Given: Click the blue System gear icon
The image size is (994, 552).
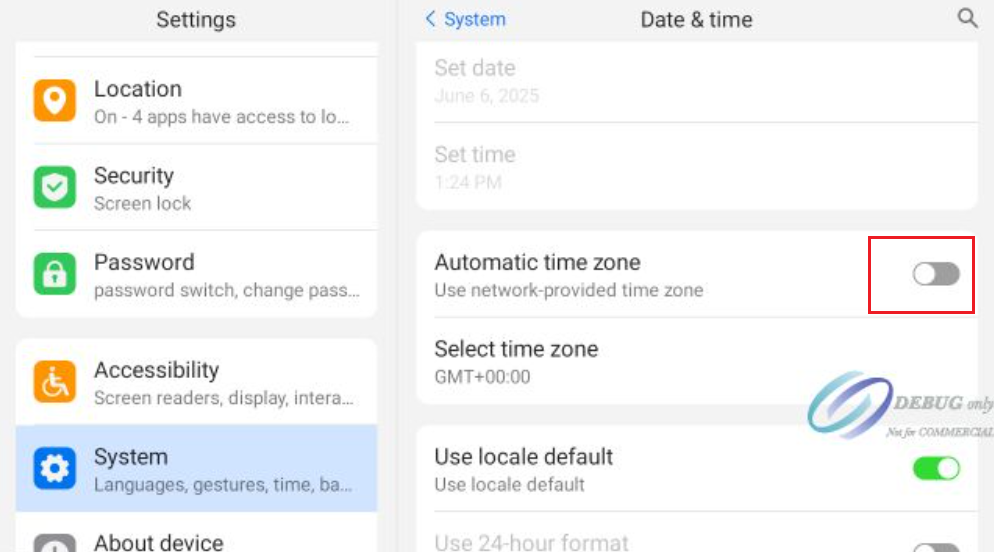Looking at the screenshot, I should pyautogui.click(x=55, y=468).
